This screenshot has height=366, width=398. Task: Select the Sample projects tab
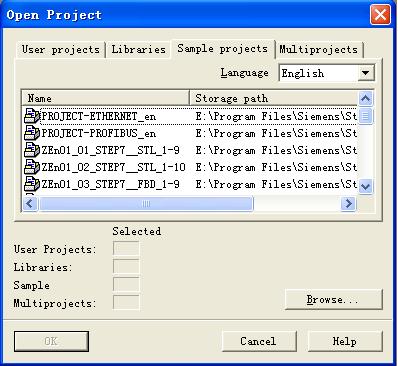223,49
